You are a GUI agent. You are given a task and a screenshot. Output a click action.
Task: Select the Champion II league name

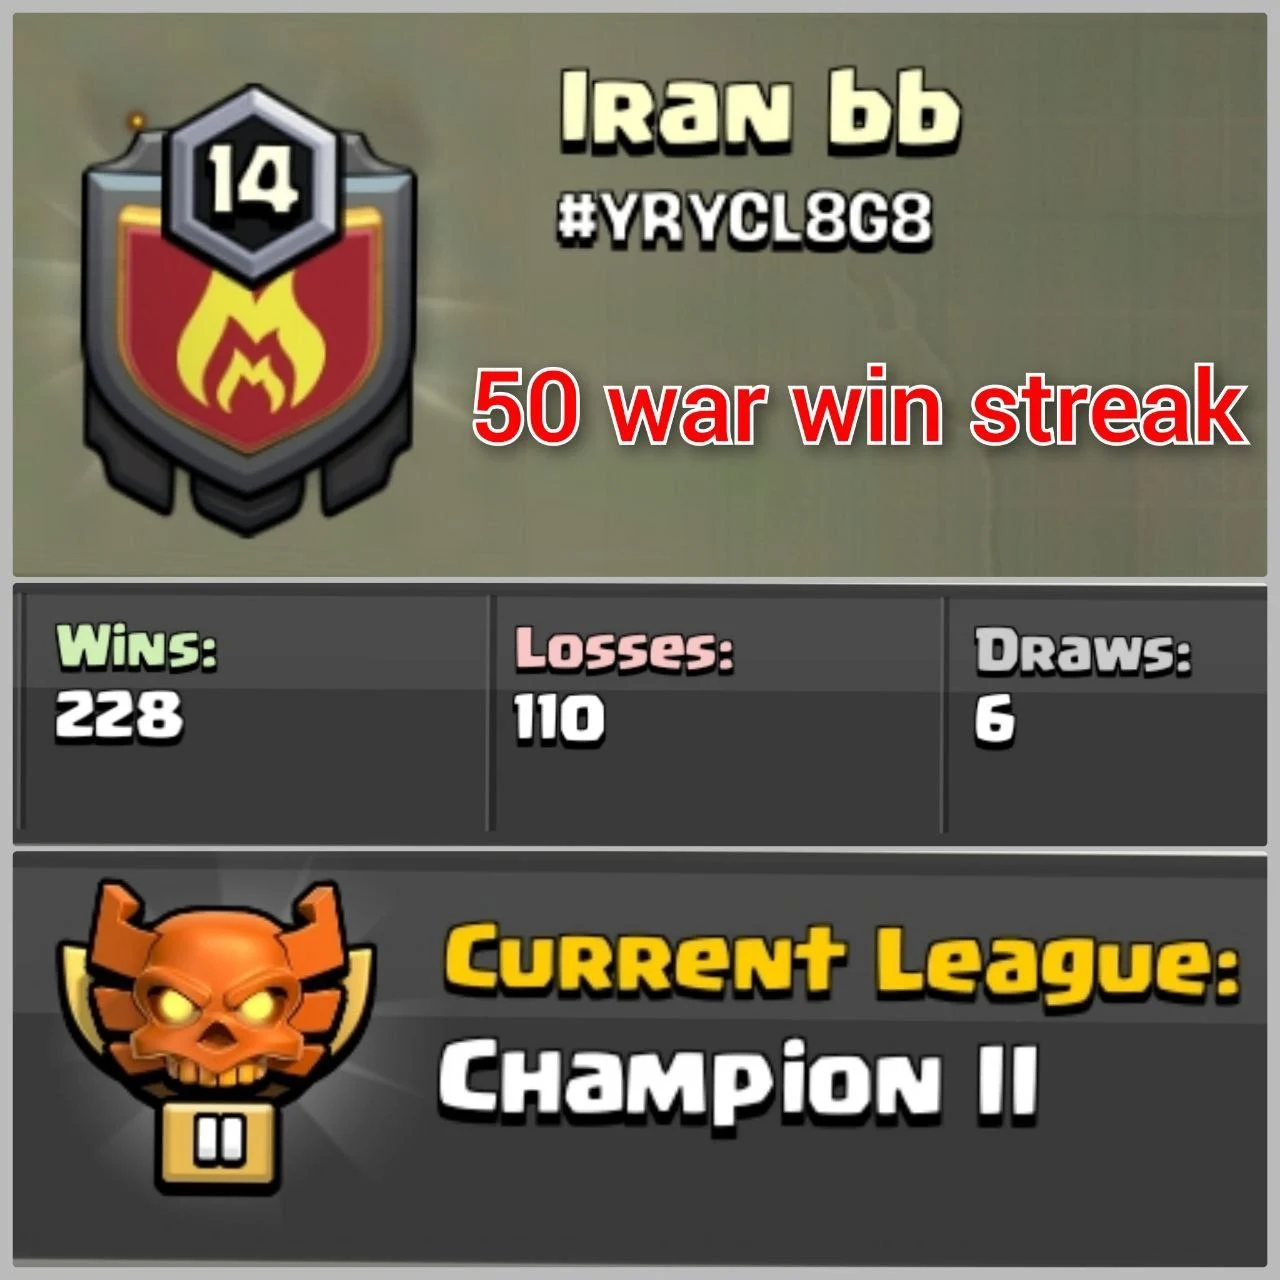(738, 1081)
